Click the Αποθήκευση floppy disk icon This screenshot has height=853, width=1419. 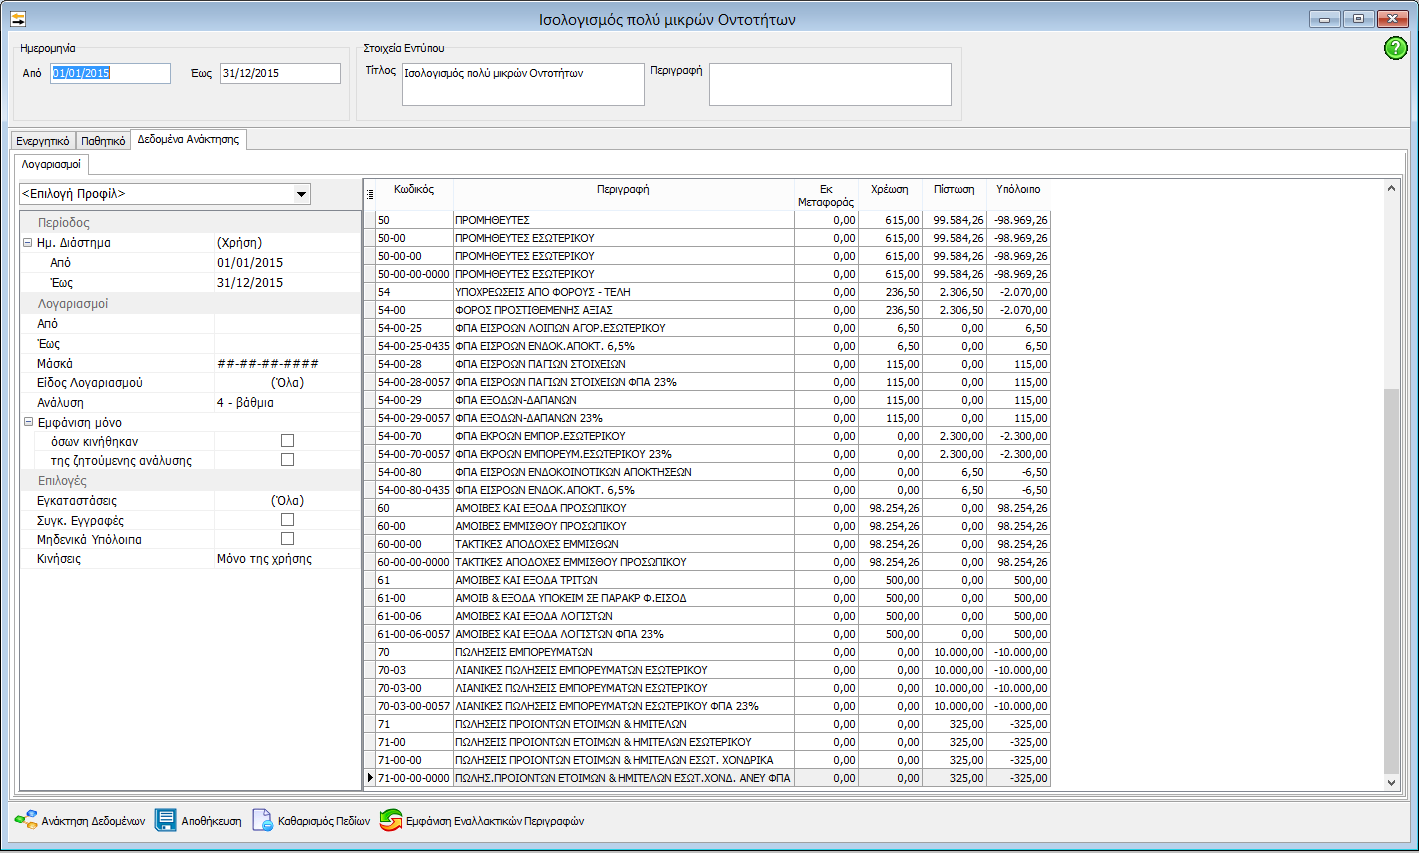(x=166, y=821)
